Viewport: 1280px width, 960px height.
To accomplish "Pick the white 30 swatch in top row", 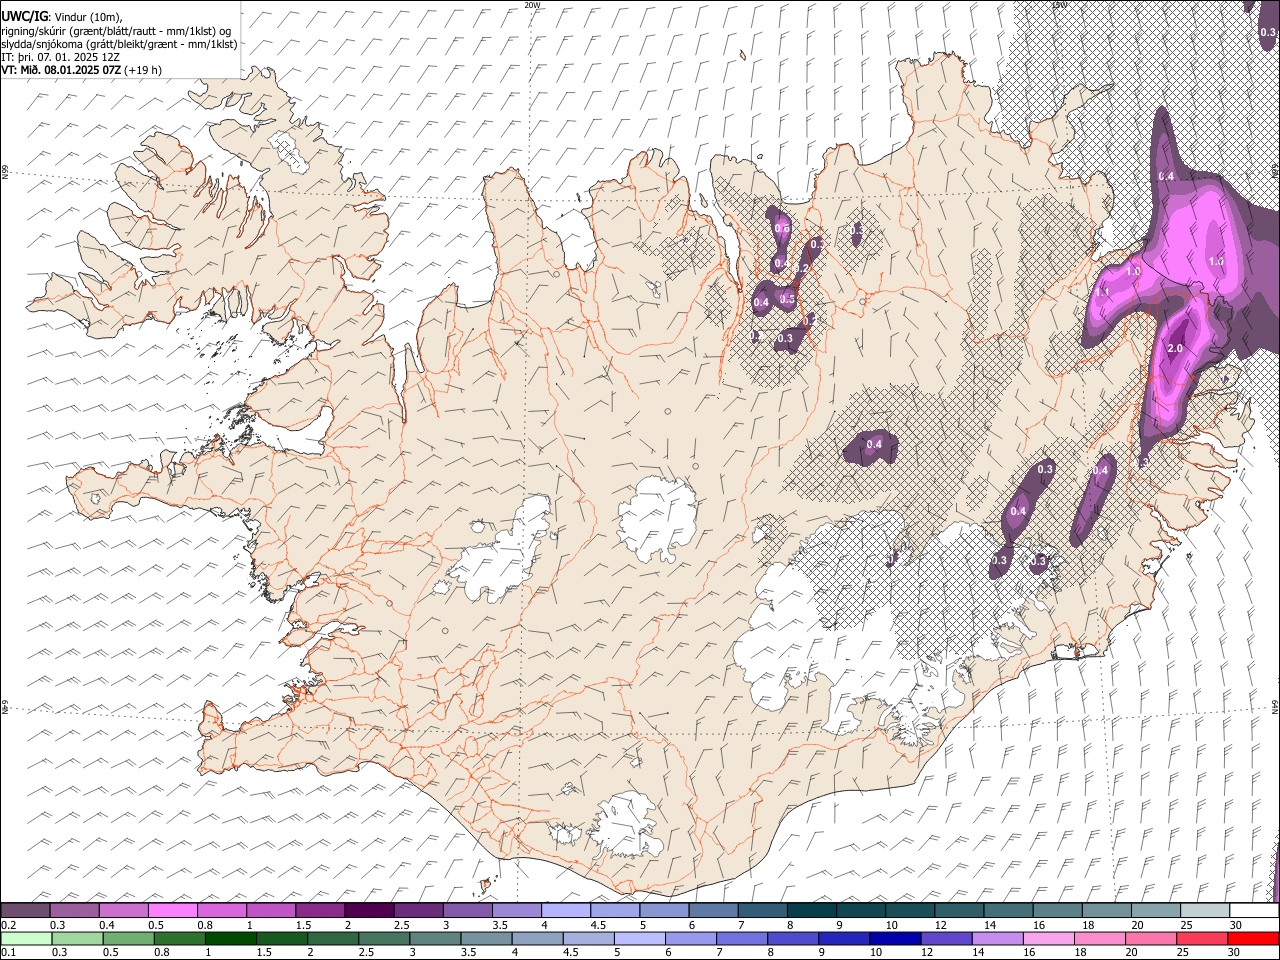I will [x=1255, y=910].
